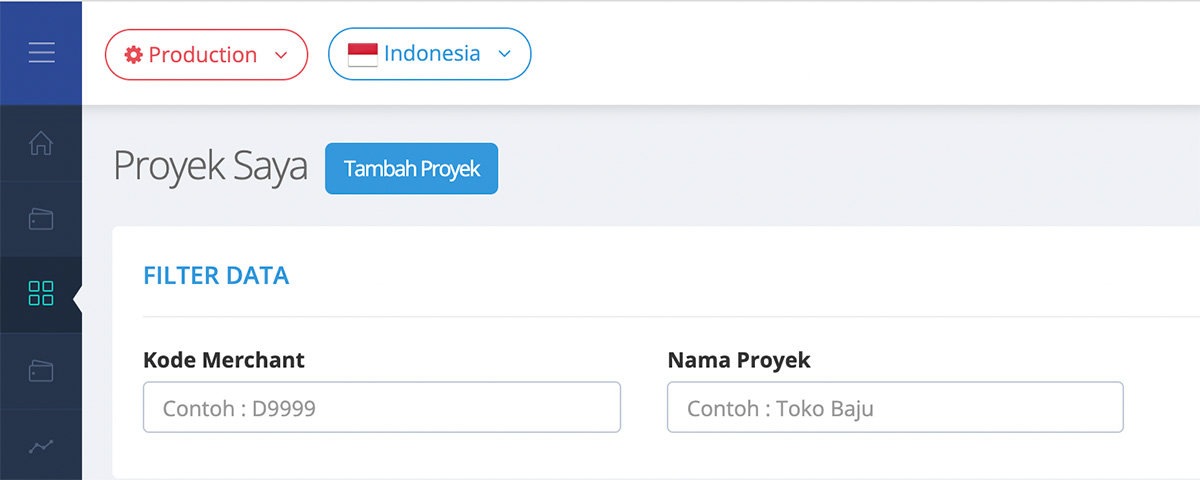The image size is (1200, 480).
Task: Select the highlighted four-squares projects icon
Action: 41,294
